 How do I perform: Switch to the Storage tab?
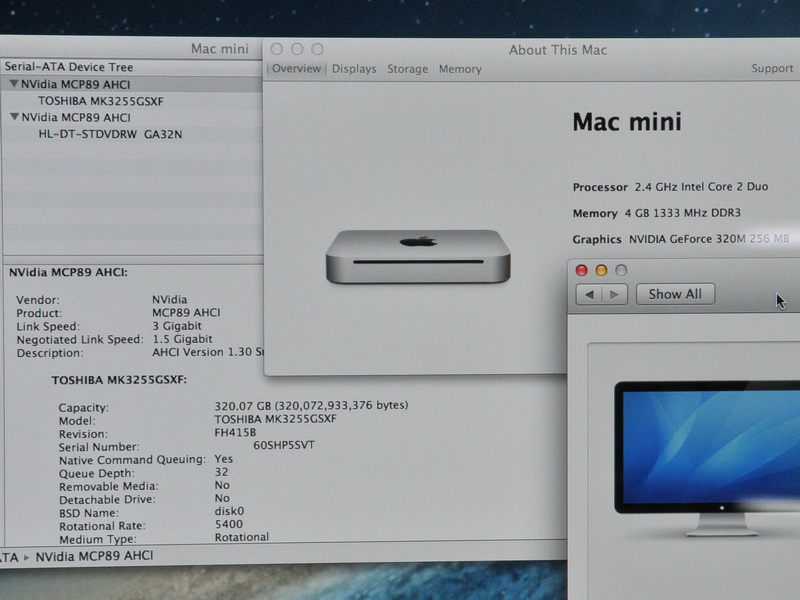pos(407,69)
